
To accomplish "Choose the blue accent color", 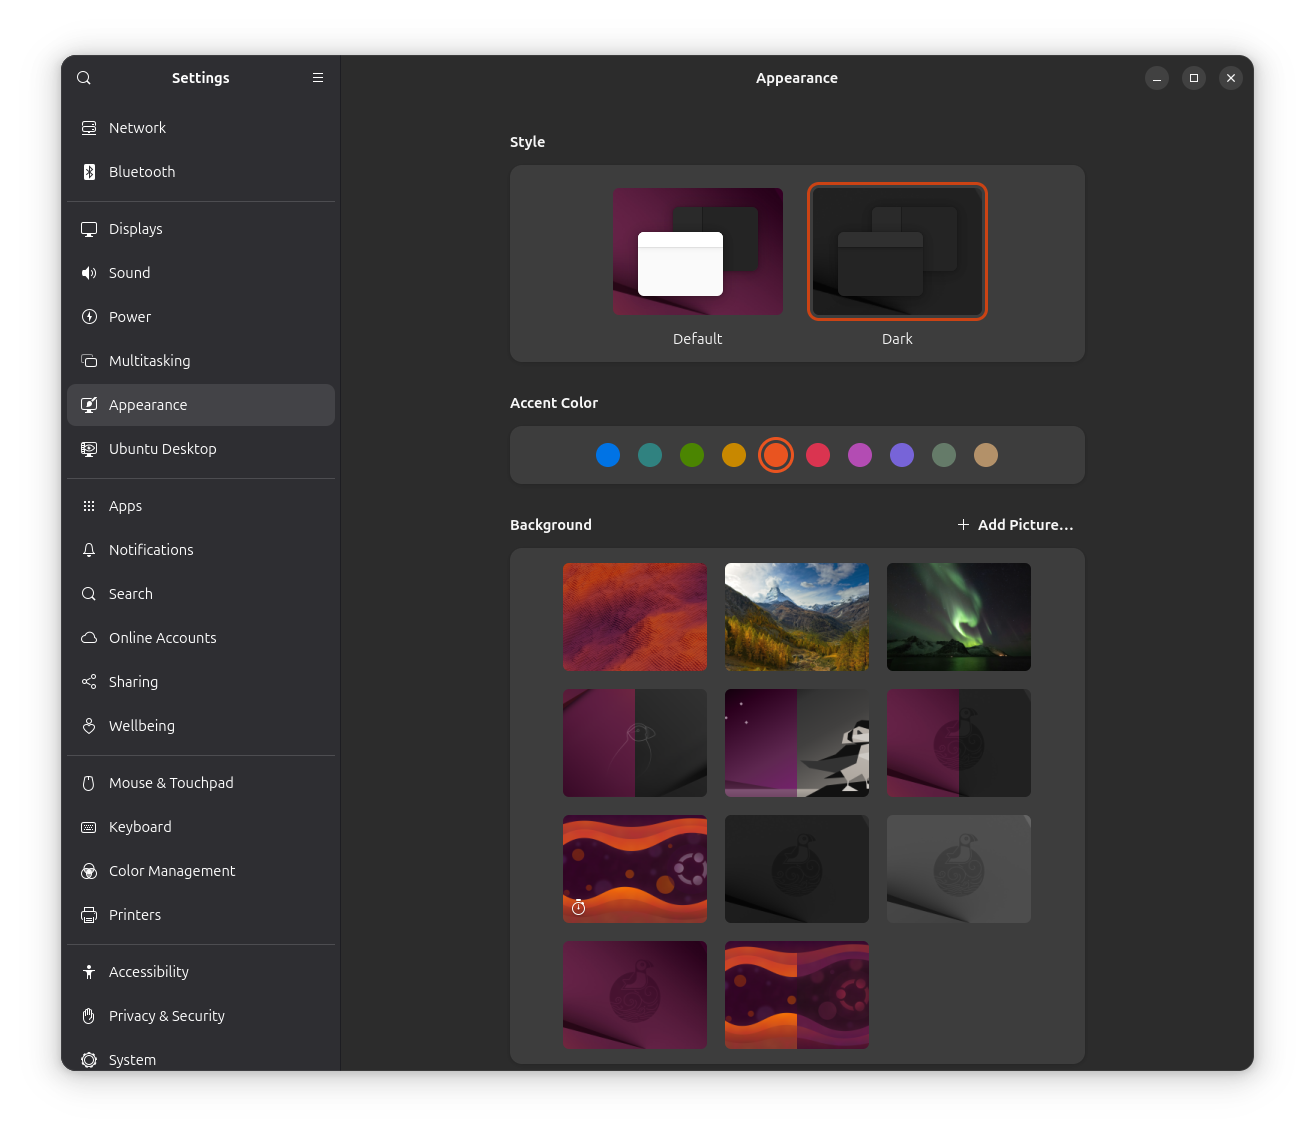I will [x=607, y=455].
